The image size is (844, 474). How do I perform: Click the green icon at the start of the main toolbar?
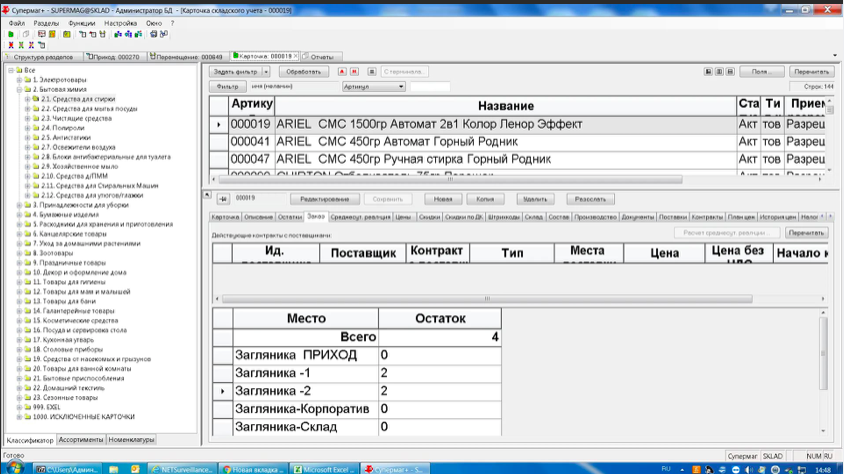(x=11, y=34)
